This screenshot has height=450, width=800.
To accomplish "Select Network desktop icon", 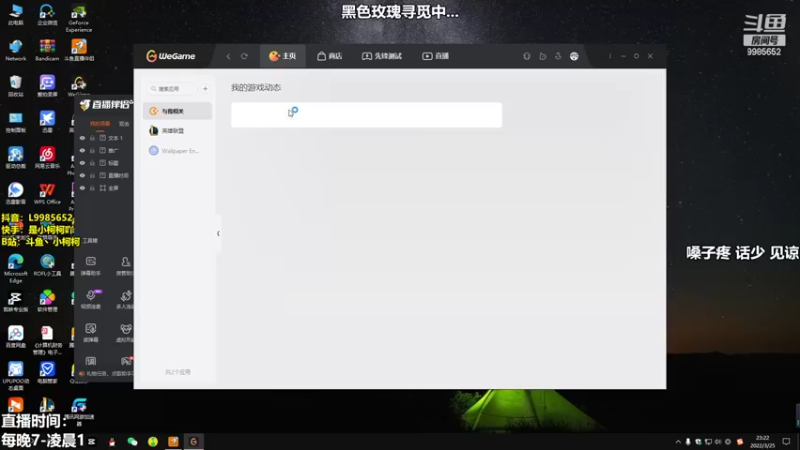I will [15, 51].
